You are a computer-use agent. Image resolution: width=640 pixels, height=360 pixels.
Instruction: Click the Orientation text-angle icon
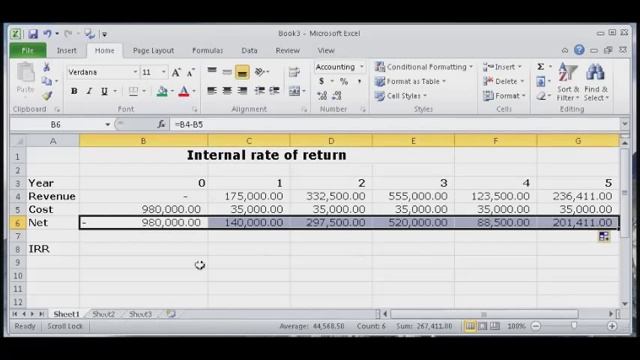(x=260, y=72)
